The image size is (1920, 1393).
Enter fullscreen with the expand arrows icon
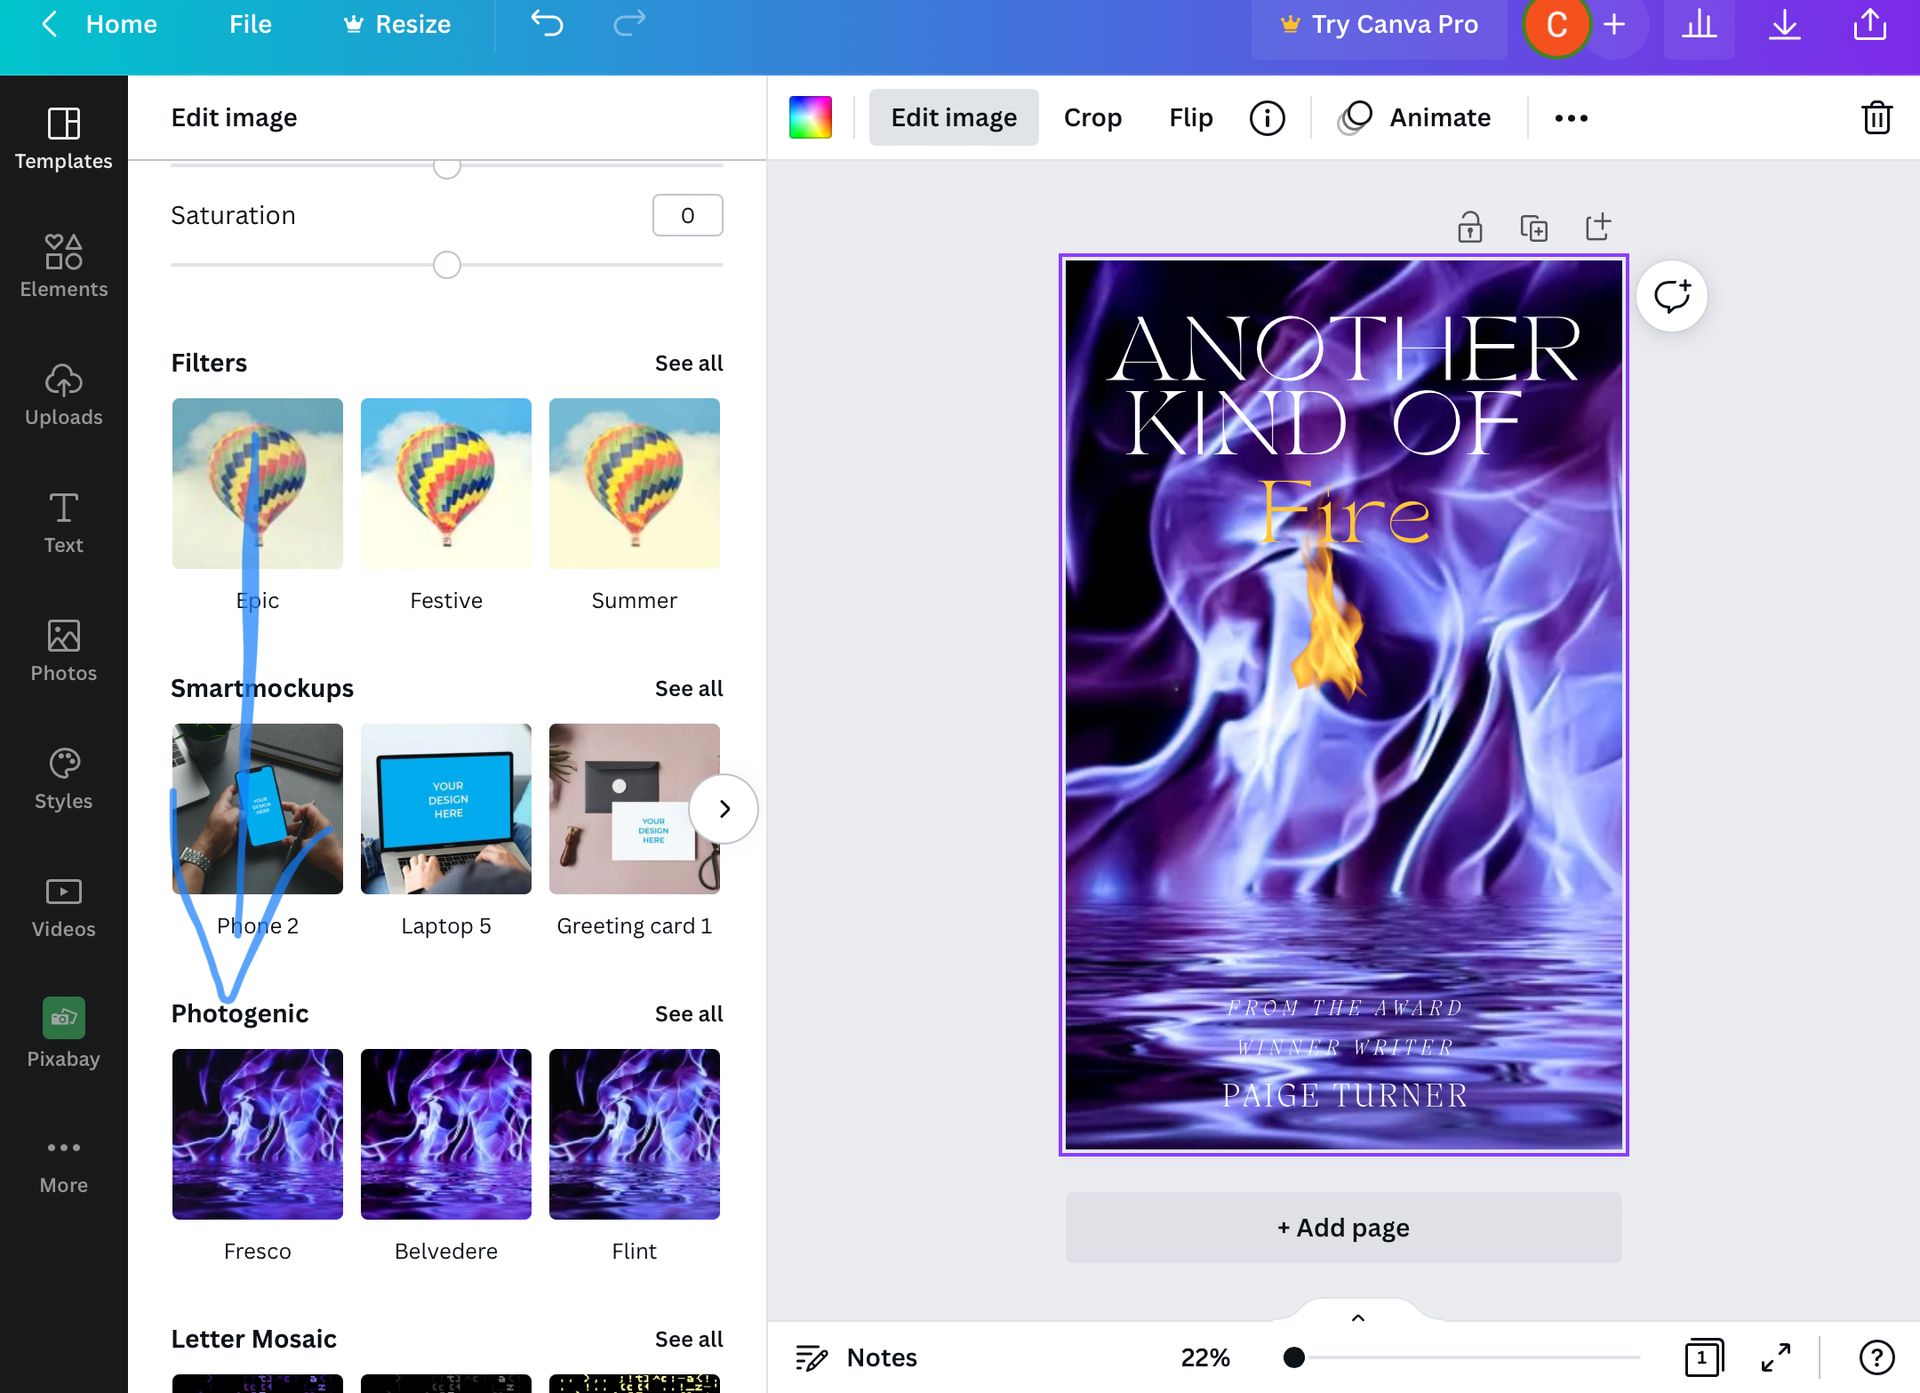click(x=1775, y=1357)
